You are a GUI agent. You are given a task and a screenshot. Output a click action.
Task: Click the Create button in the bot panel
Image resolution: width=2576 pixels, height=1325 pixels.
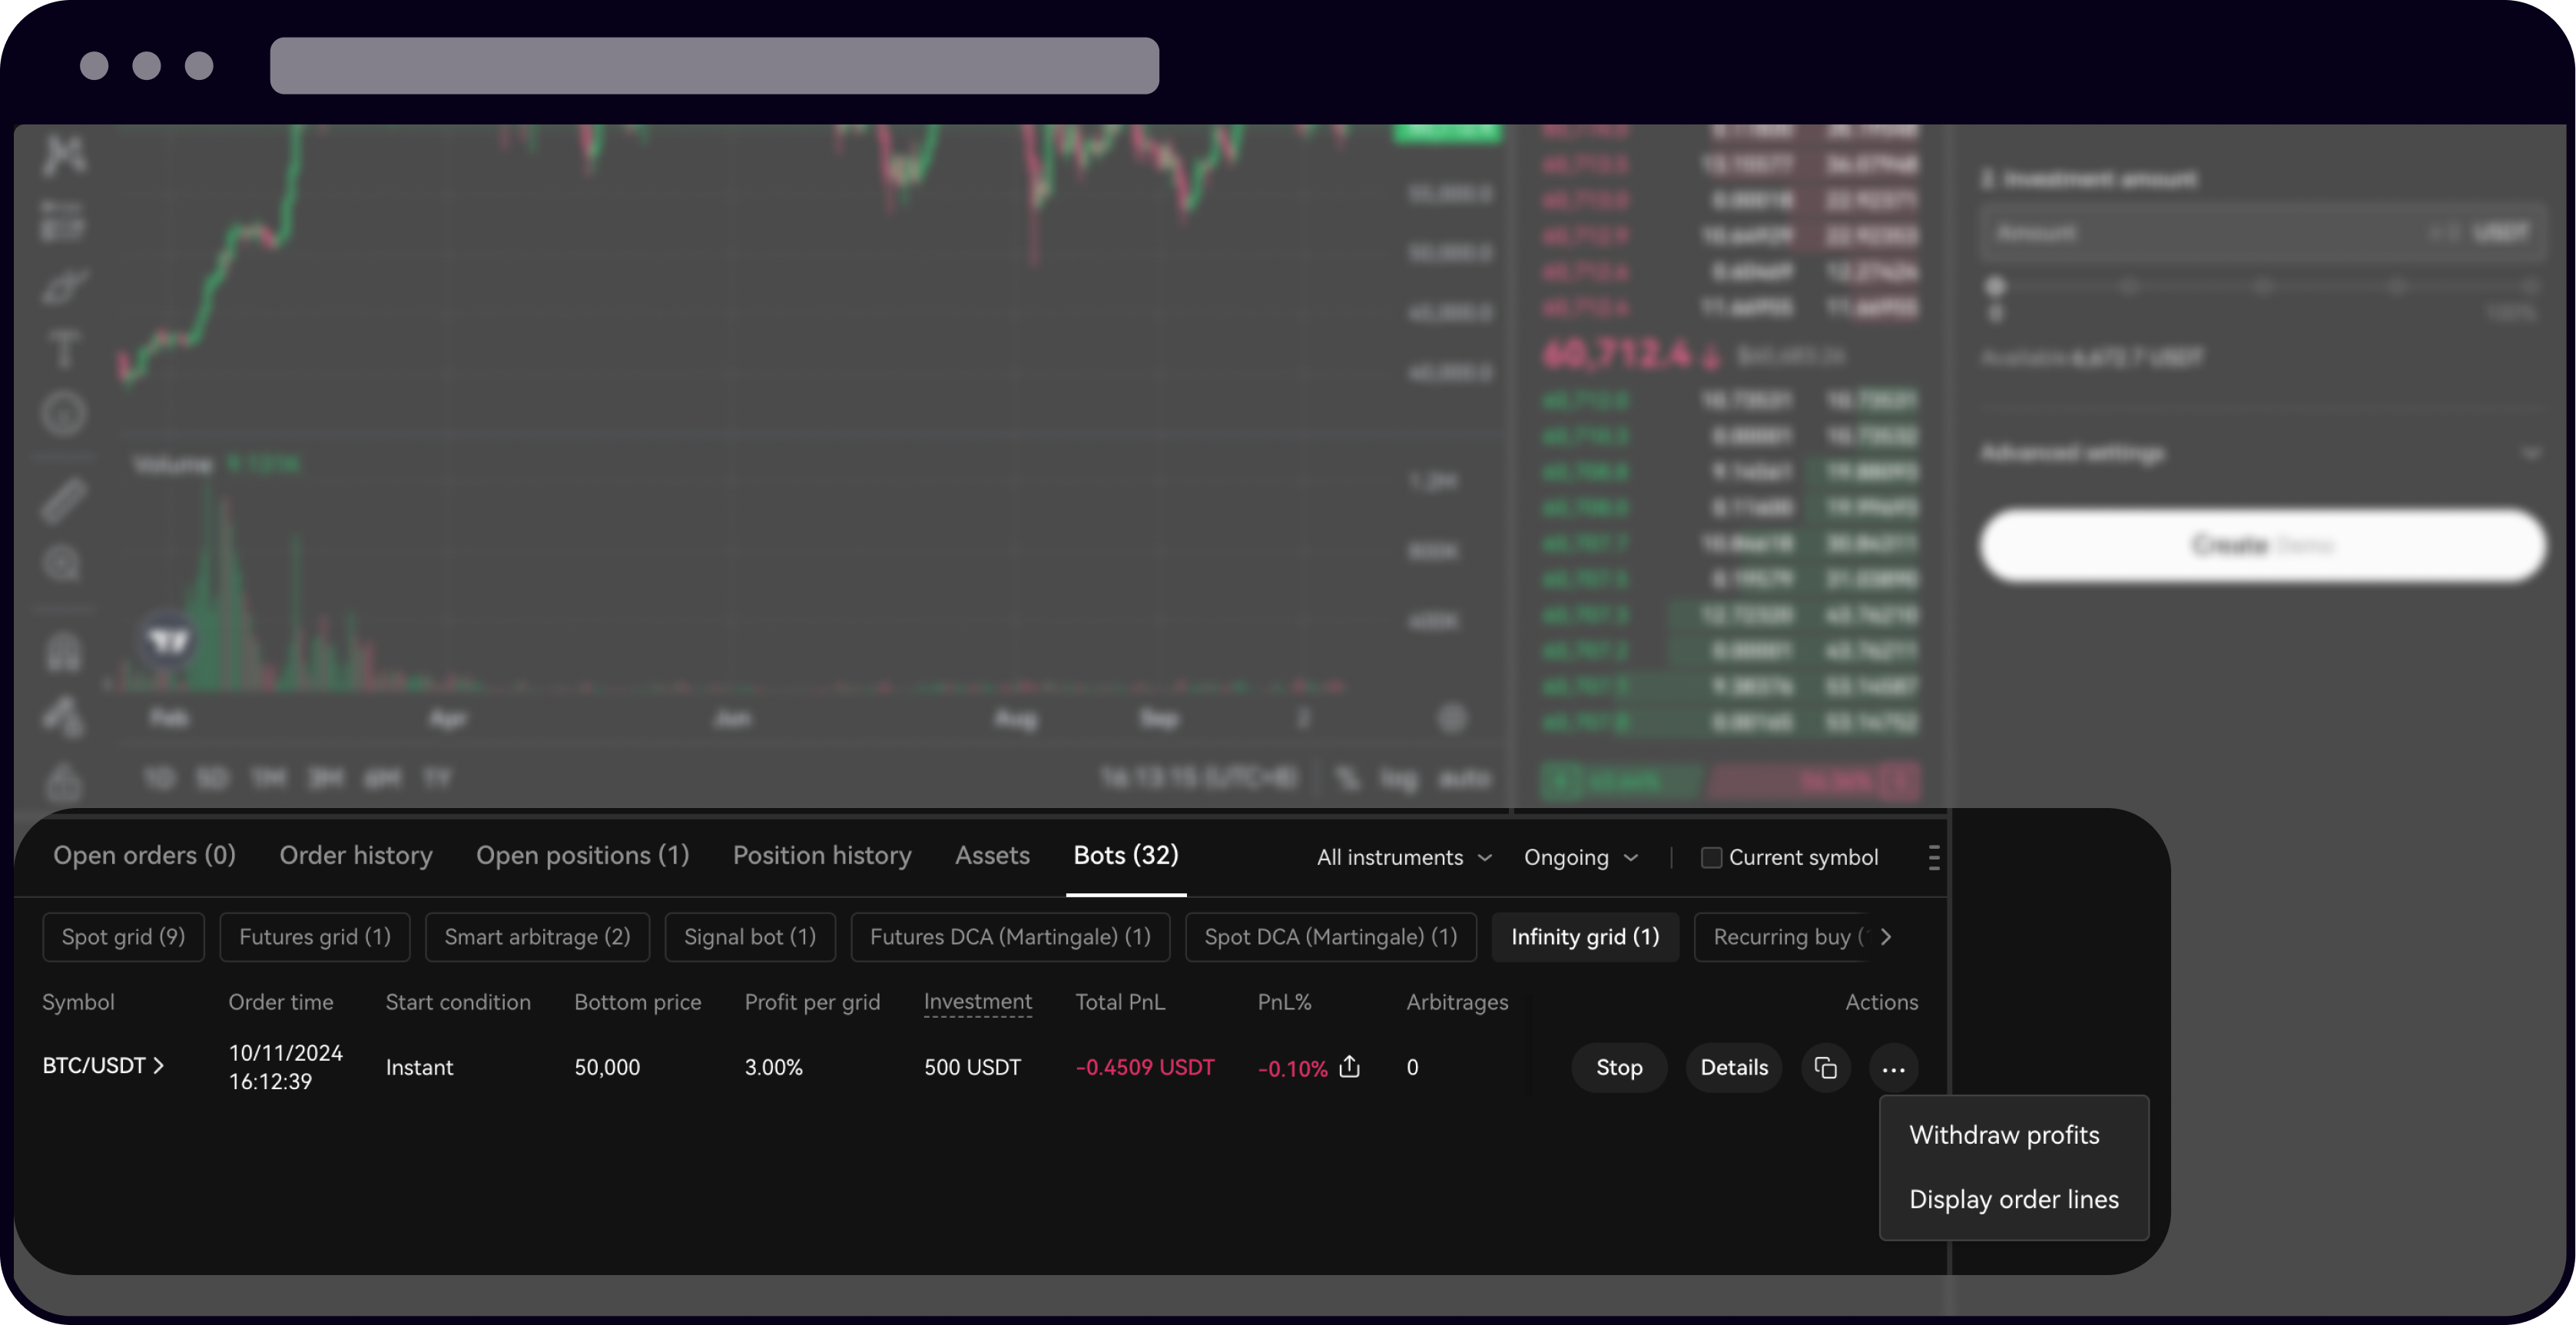[x=2262, y=545]
